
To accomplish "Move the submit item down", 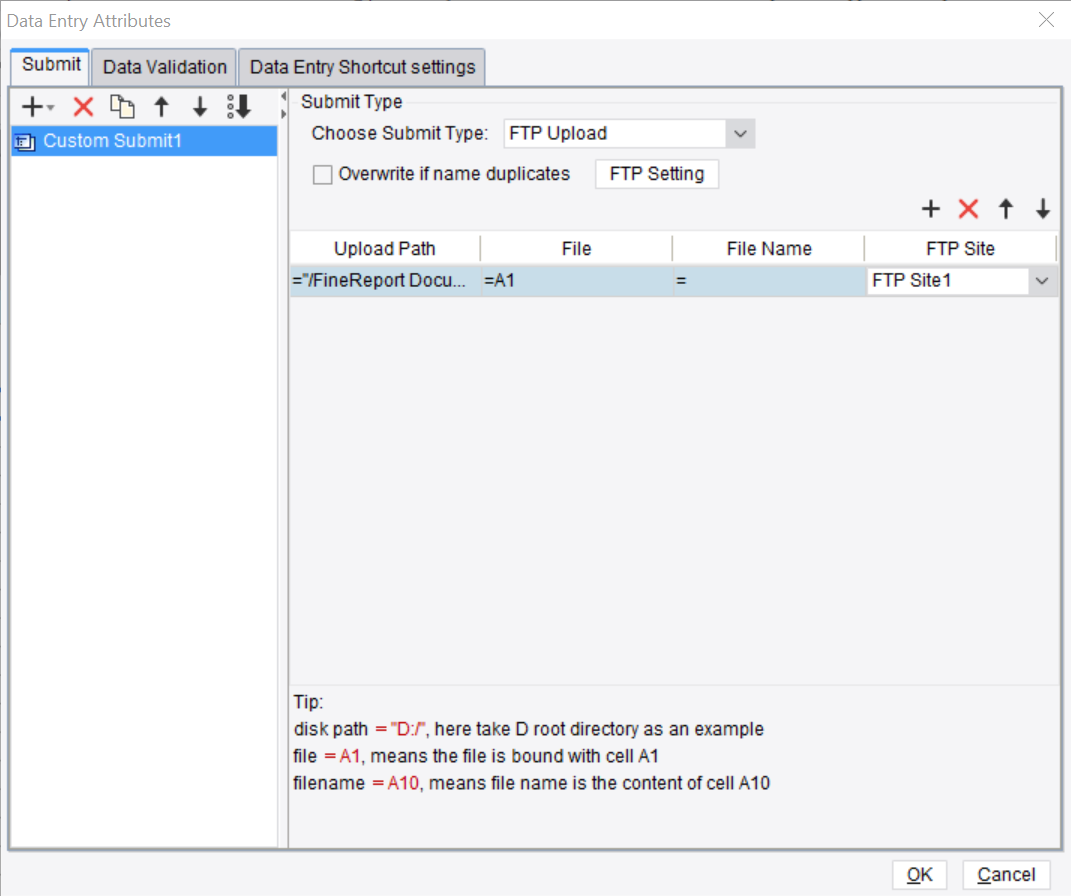I will point(199,107).
